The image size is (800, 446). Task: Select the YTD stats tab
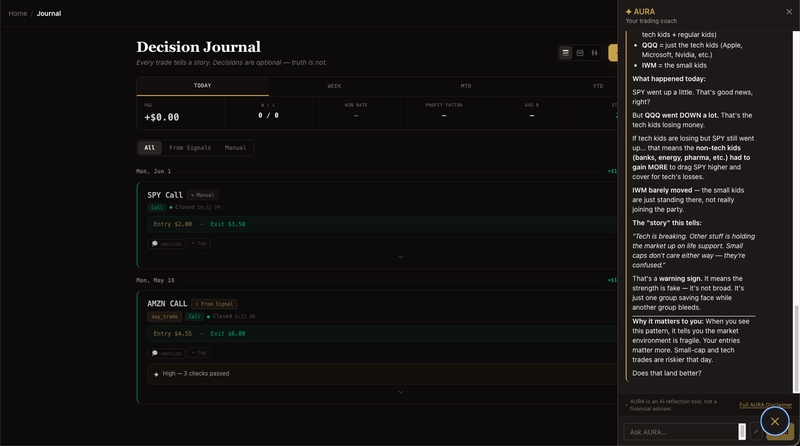tap(597, 86)
